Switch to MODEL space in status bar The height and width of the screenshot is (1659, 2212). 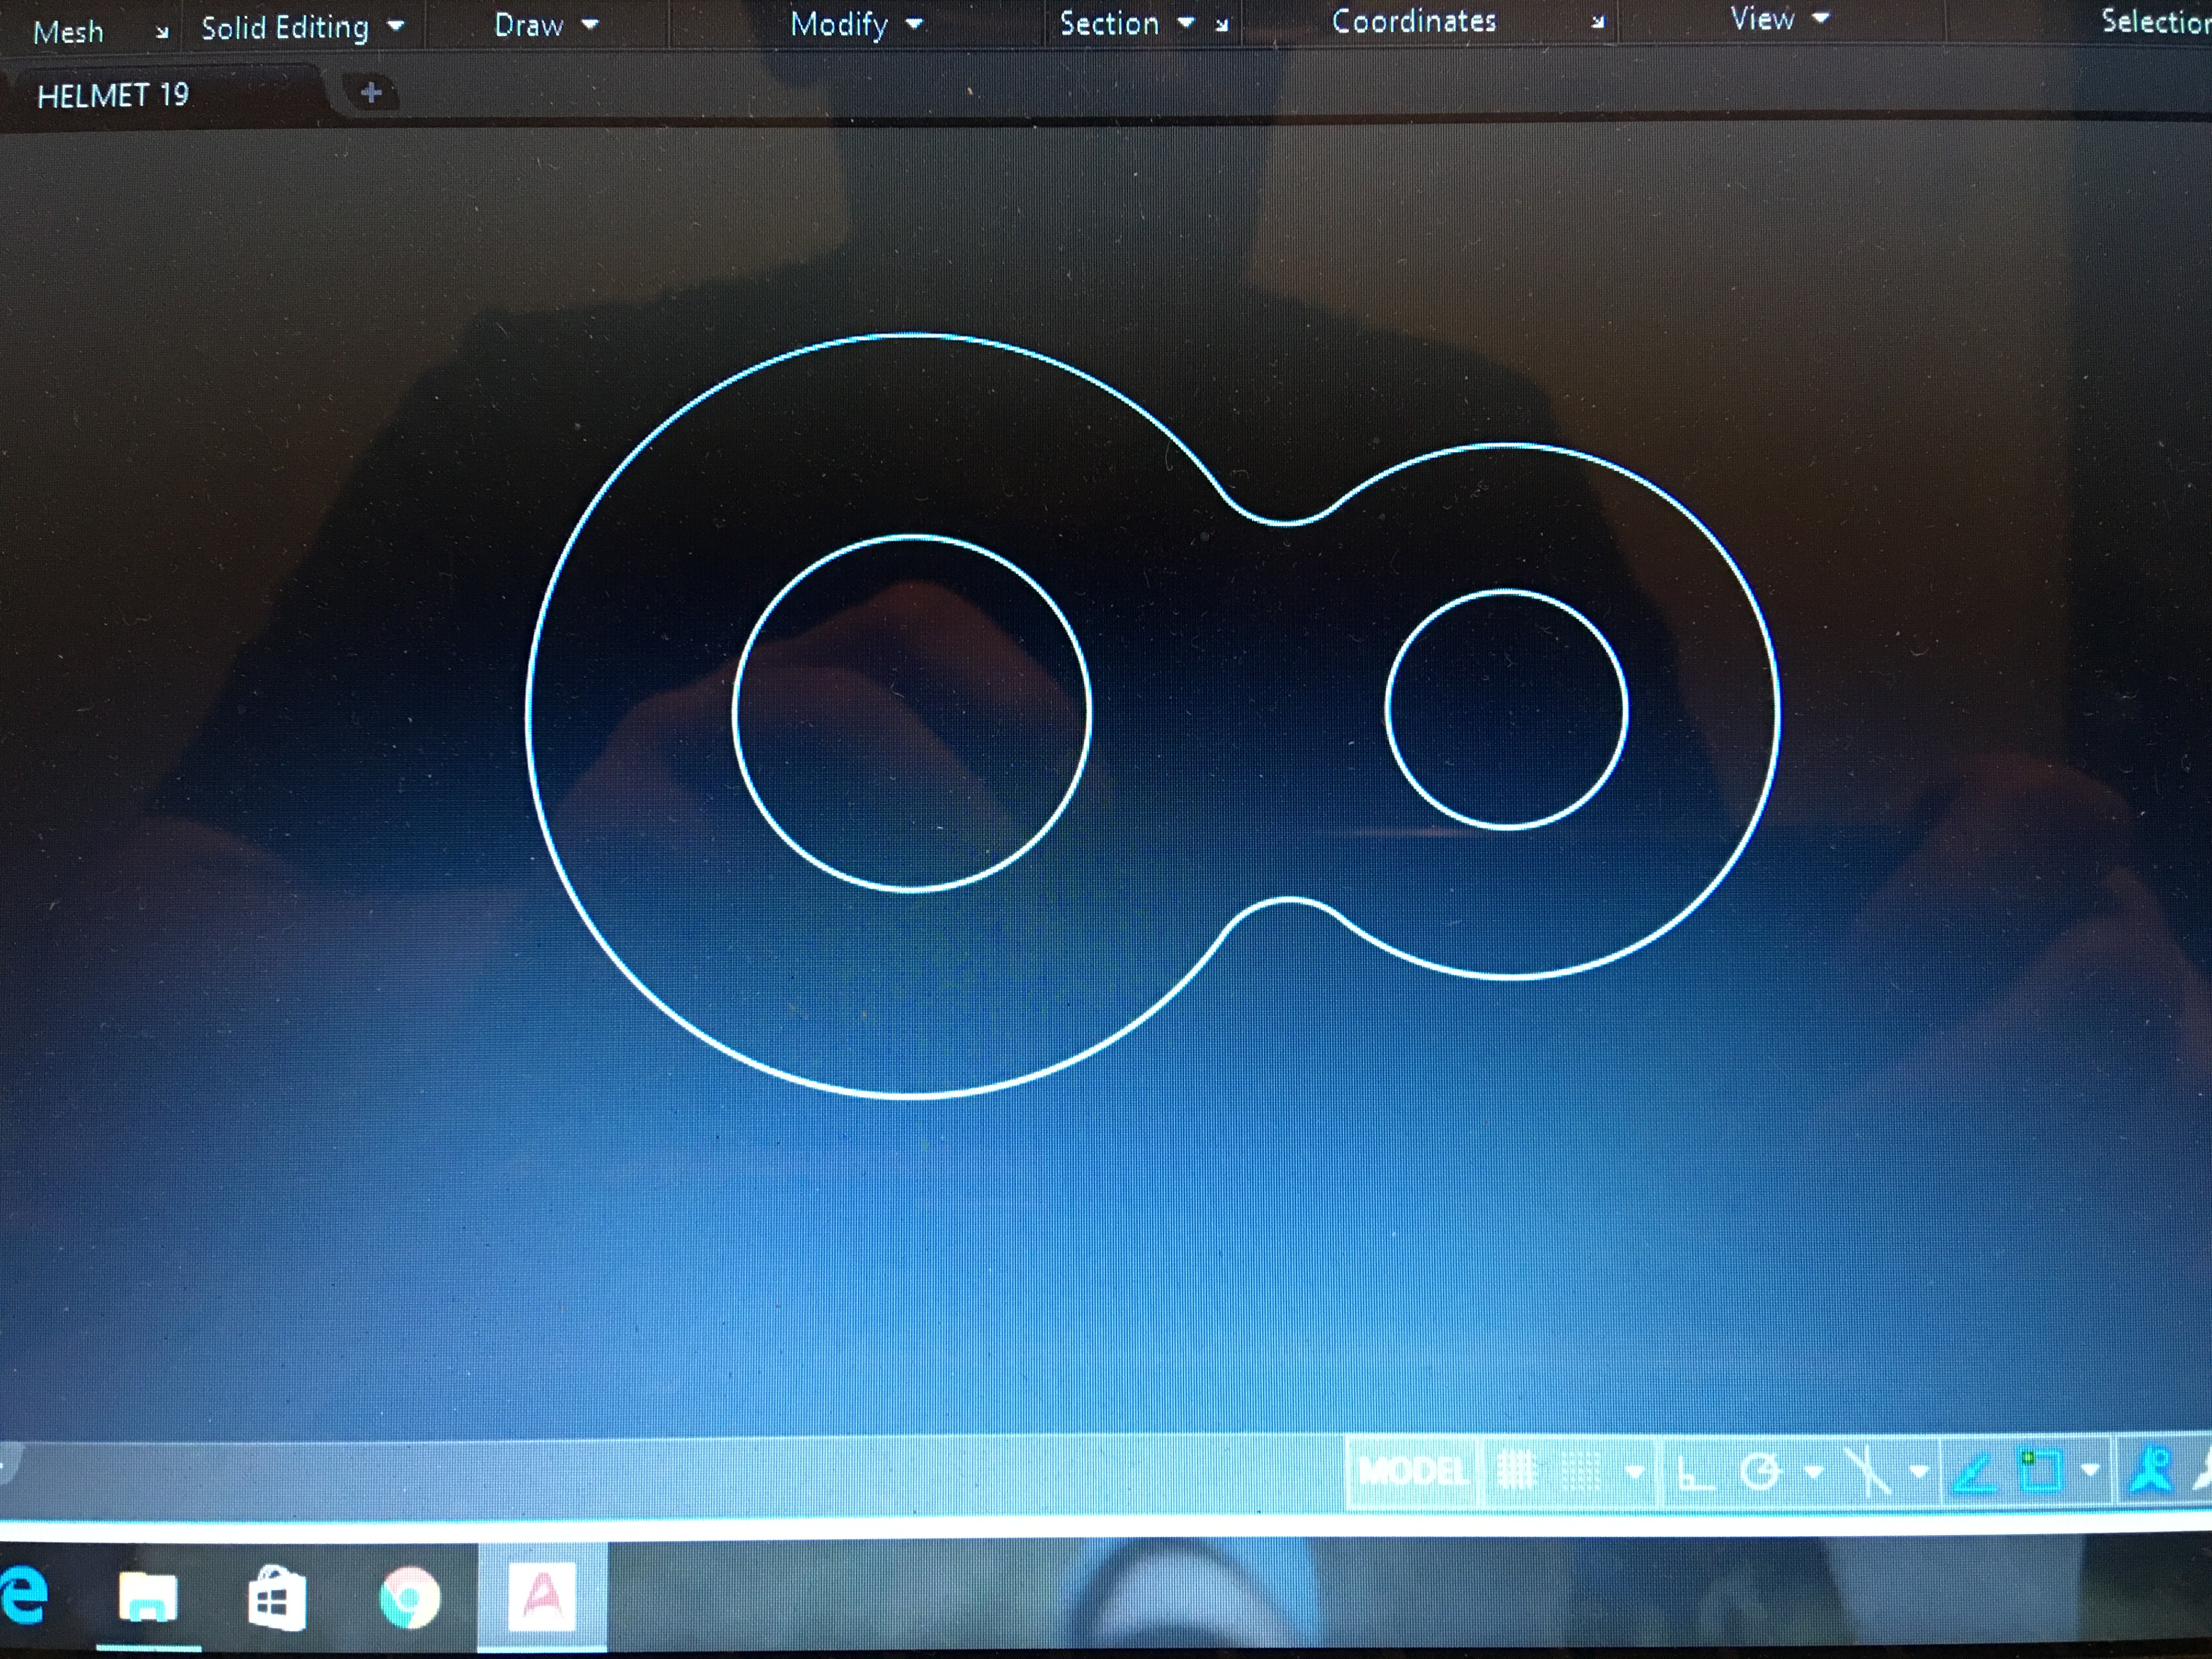coord(1413,1471)
